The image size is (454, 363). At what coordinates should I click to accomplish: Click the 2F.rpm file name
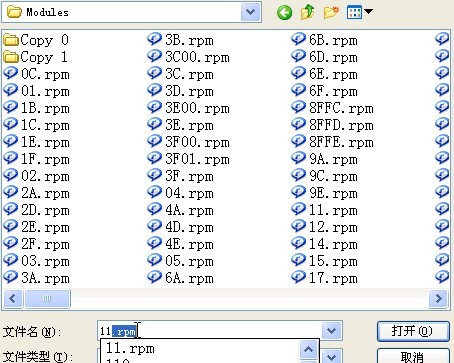coord(45,245)
